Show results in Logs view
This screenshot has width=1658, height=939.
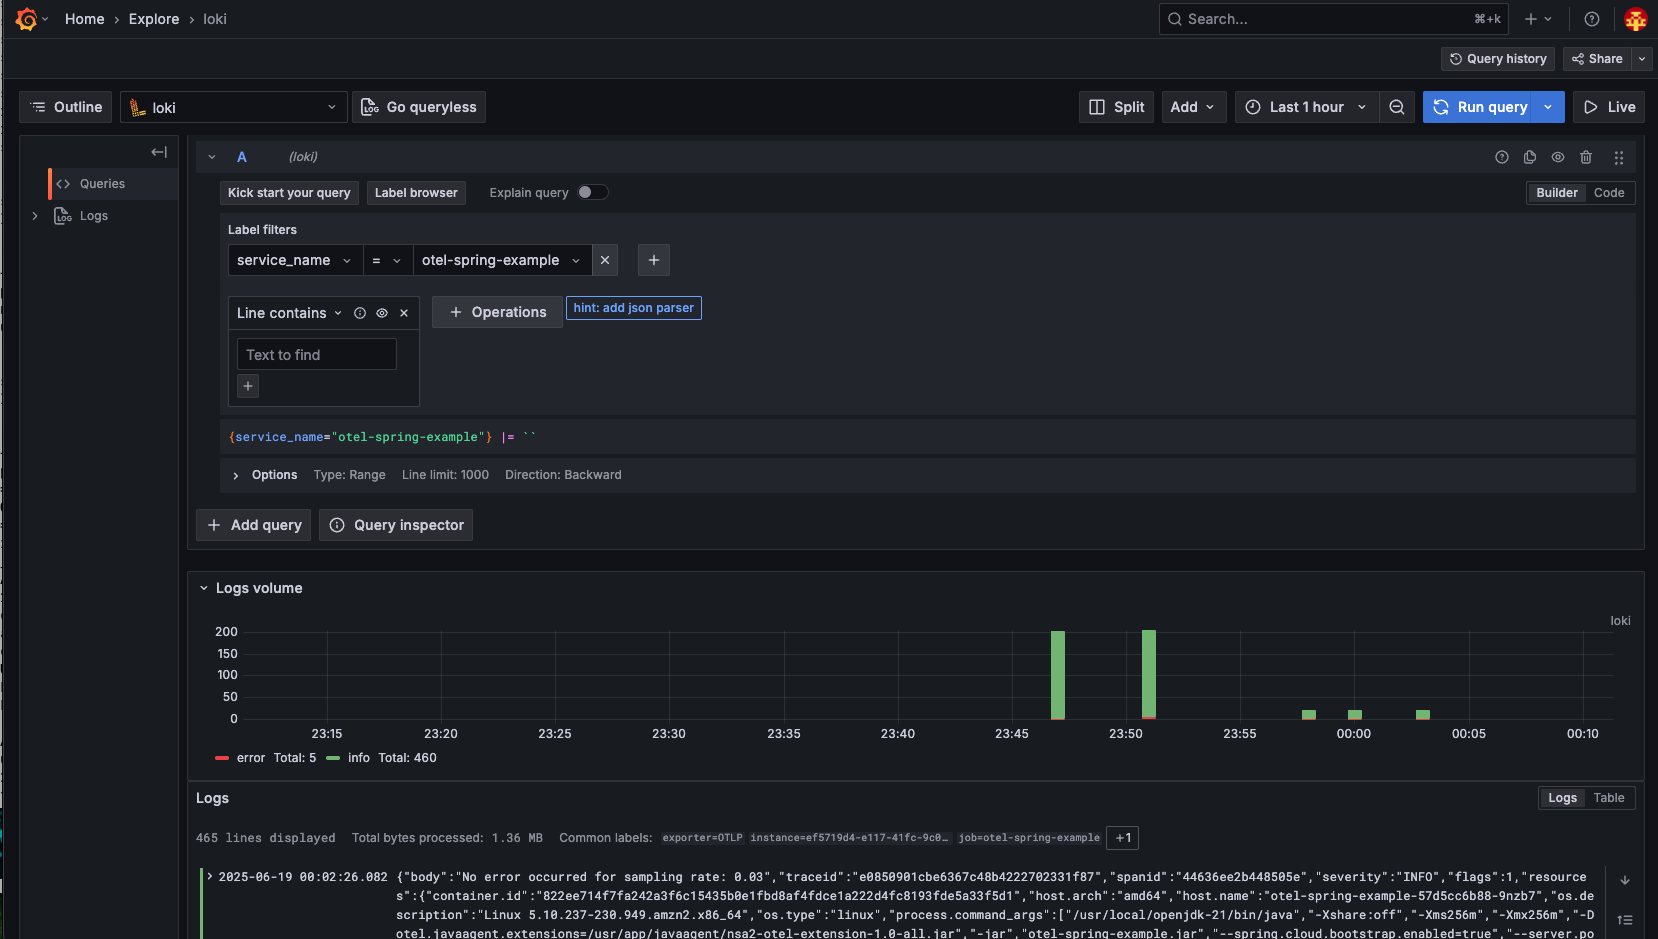coord(1562,798)
